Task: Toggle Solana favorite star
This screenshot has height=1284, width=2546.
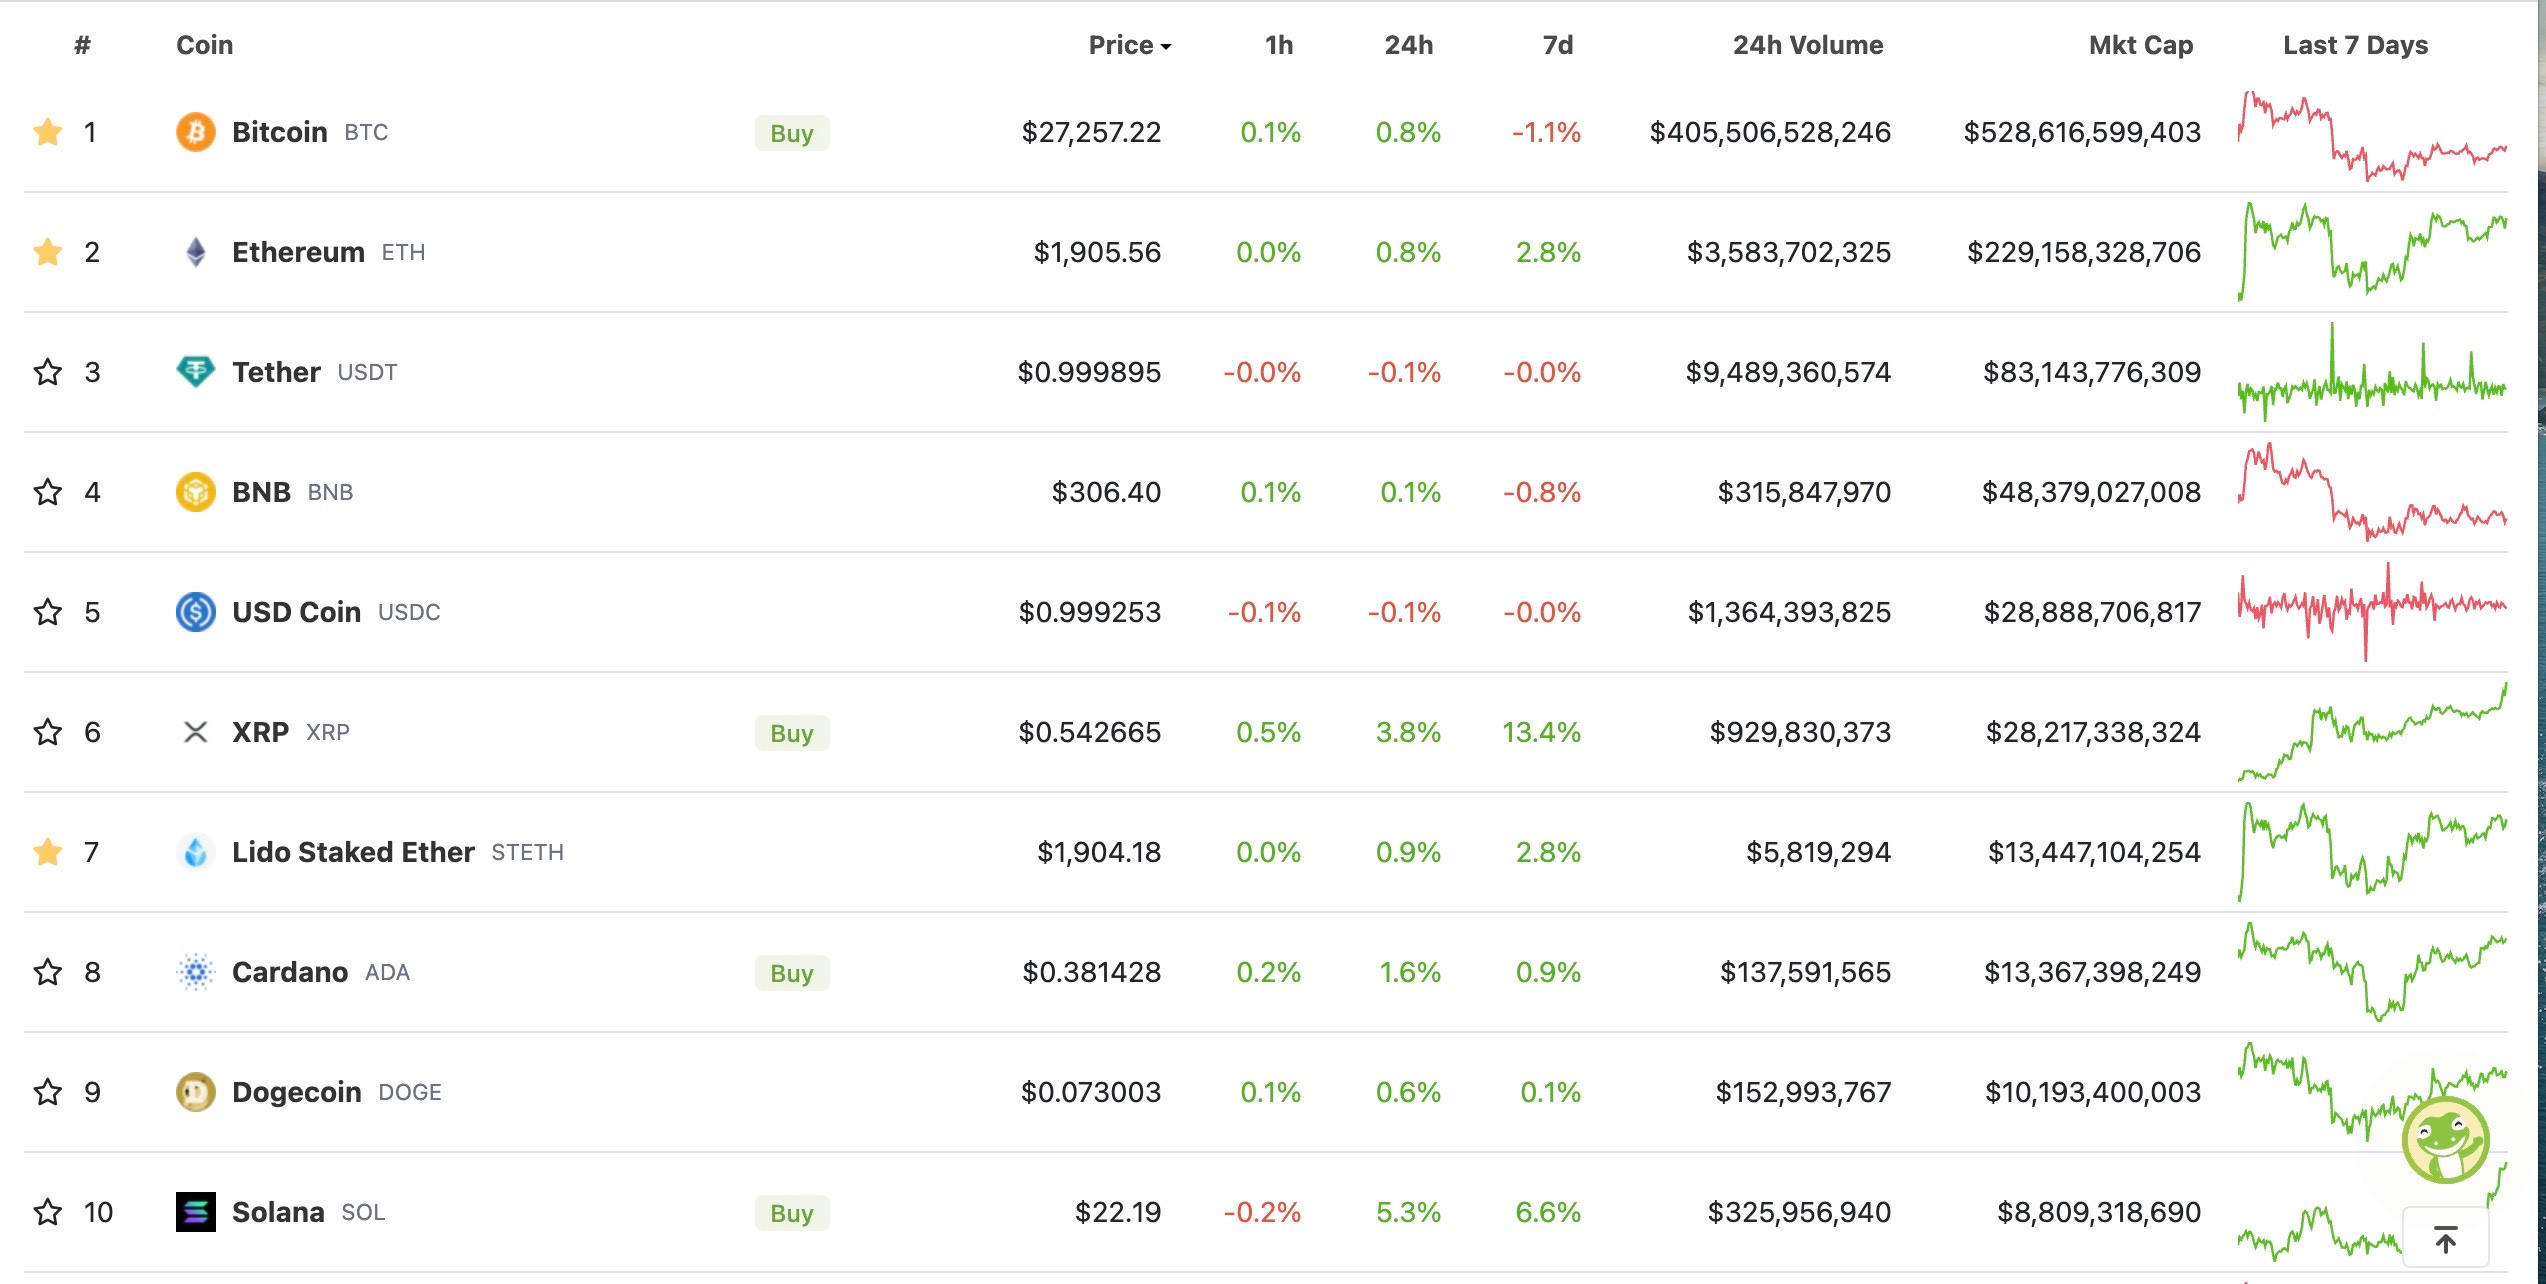Action: pyautogui.click(x=47, y=1212)
